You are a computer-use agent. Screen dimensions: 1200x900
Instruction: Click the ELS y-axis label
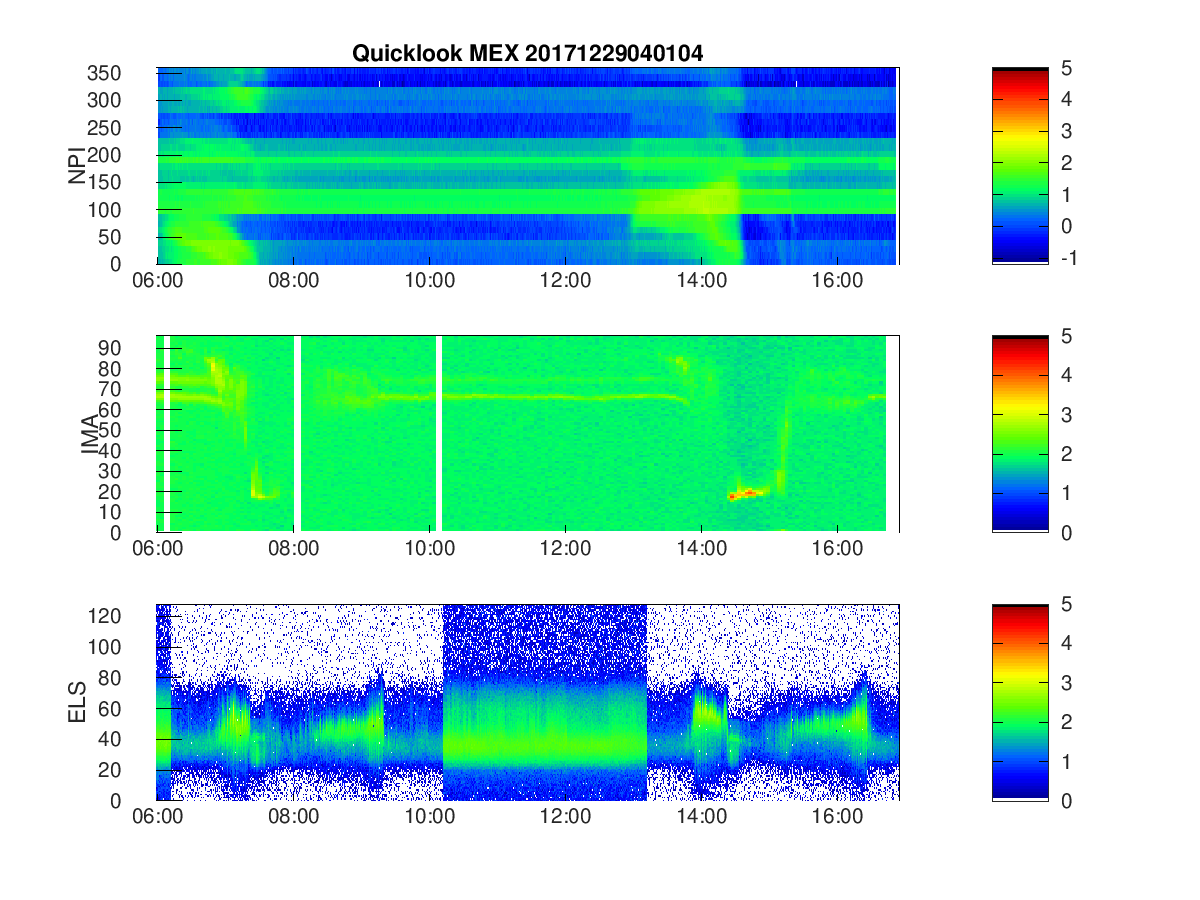pyautogui.click(x=79, y=702)
